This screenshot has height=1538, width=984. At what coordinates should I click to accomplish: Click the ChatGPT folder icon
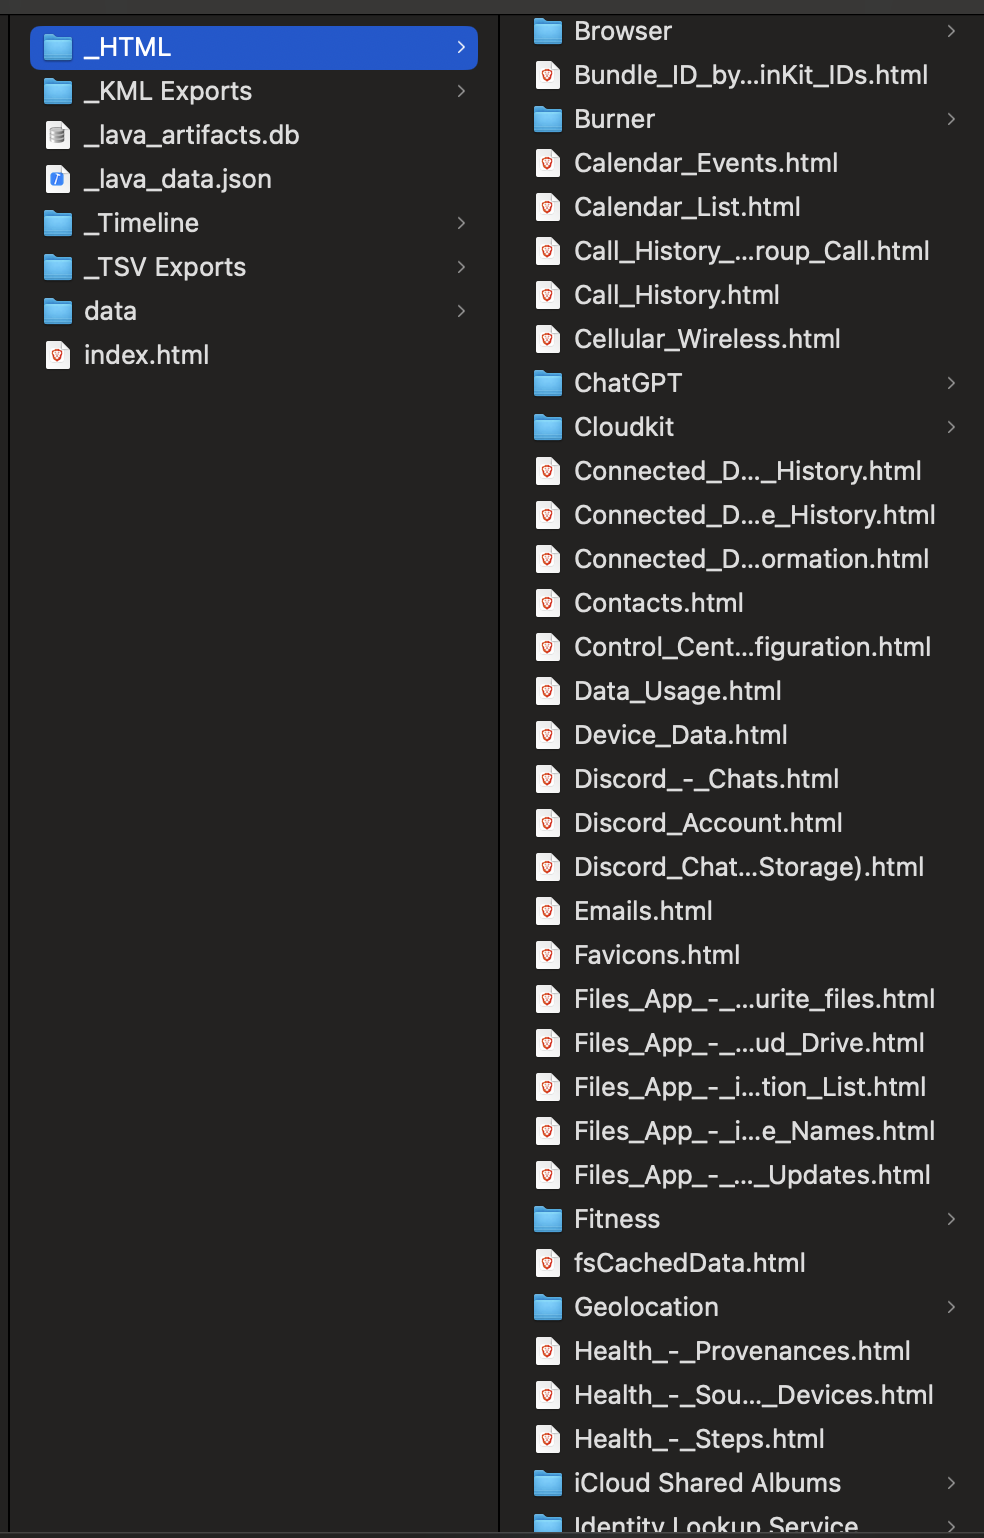coord(548,383)
